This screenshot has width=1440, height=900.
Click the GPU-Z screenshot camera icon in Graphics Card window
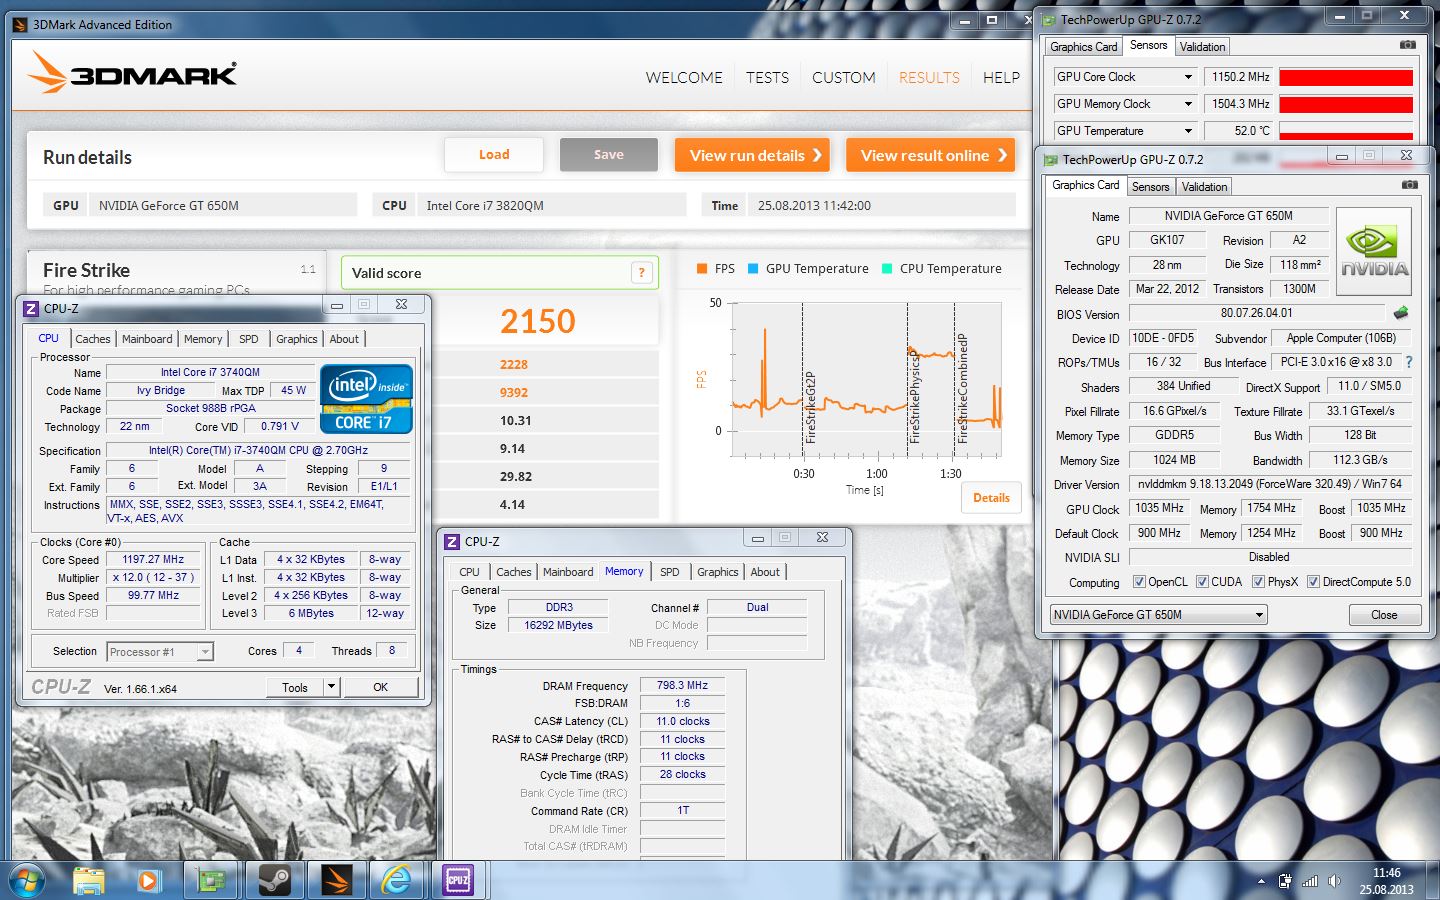pos(1409,185)
